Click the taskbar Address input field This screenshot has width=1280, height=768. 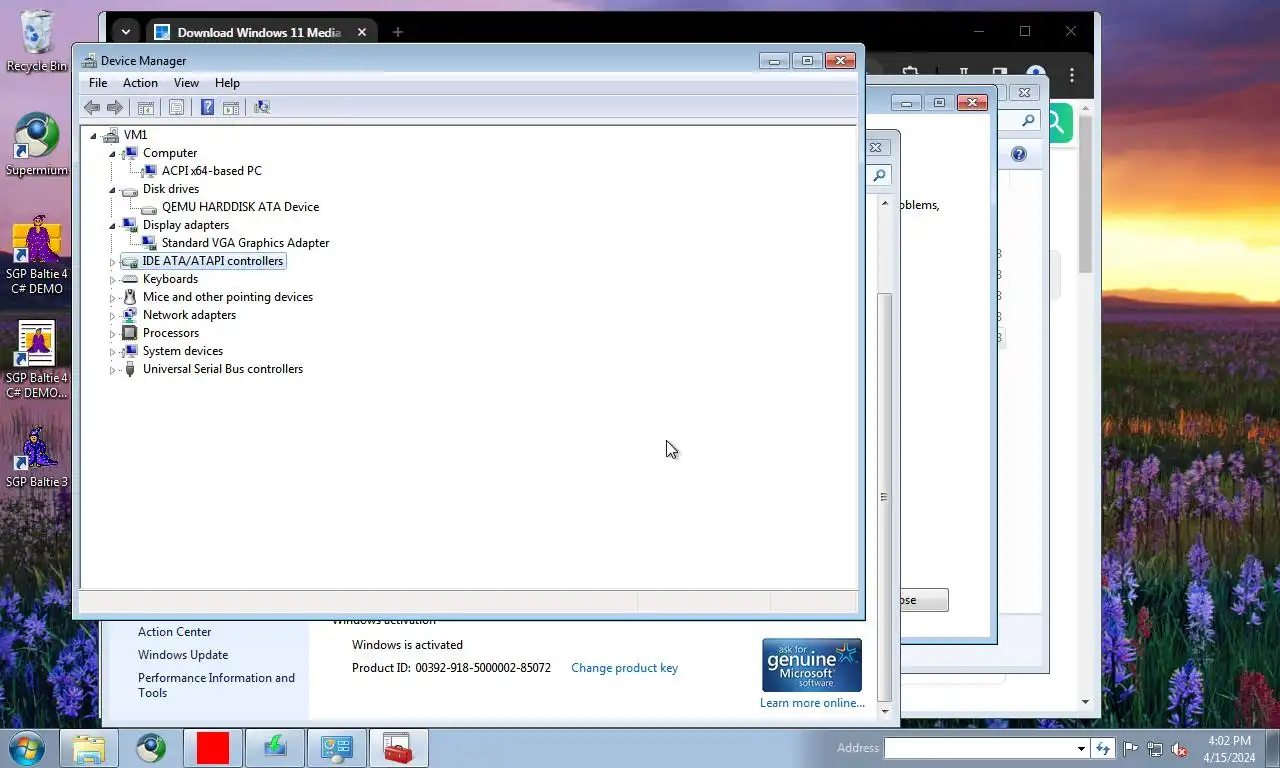(979, 748)
